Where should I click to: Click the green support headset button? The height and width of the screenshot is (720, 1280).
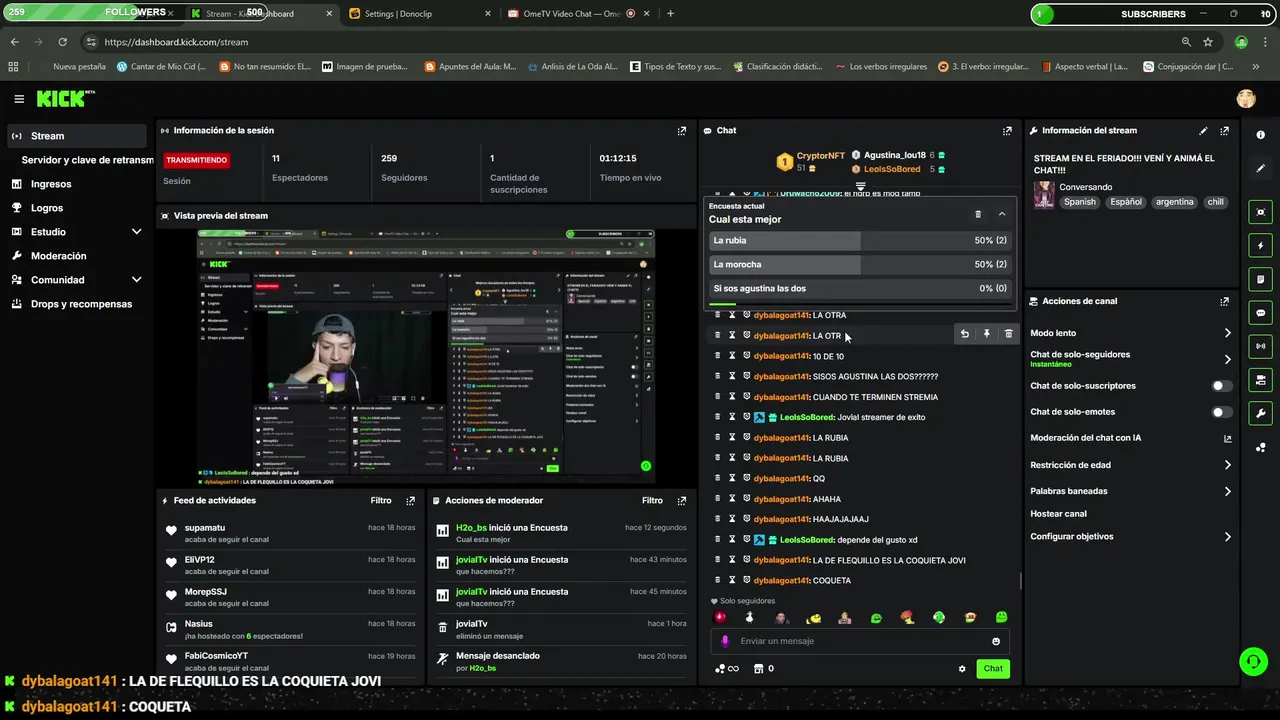point(1253,661)
